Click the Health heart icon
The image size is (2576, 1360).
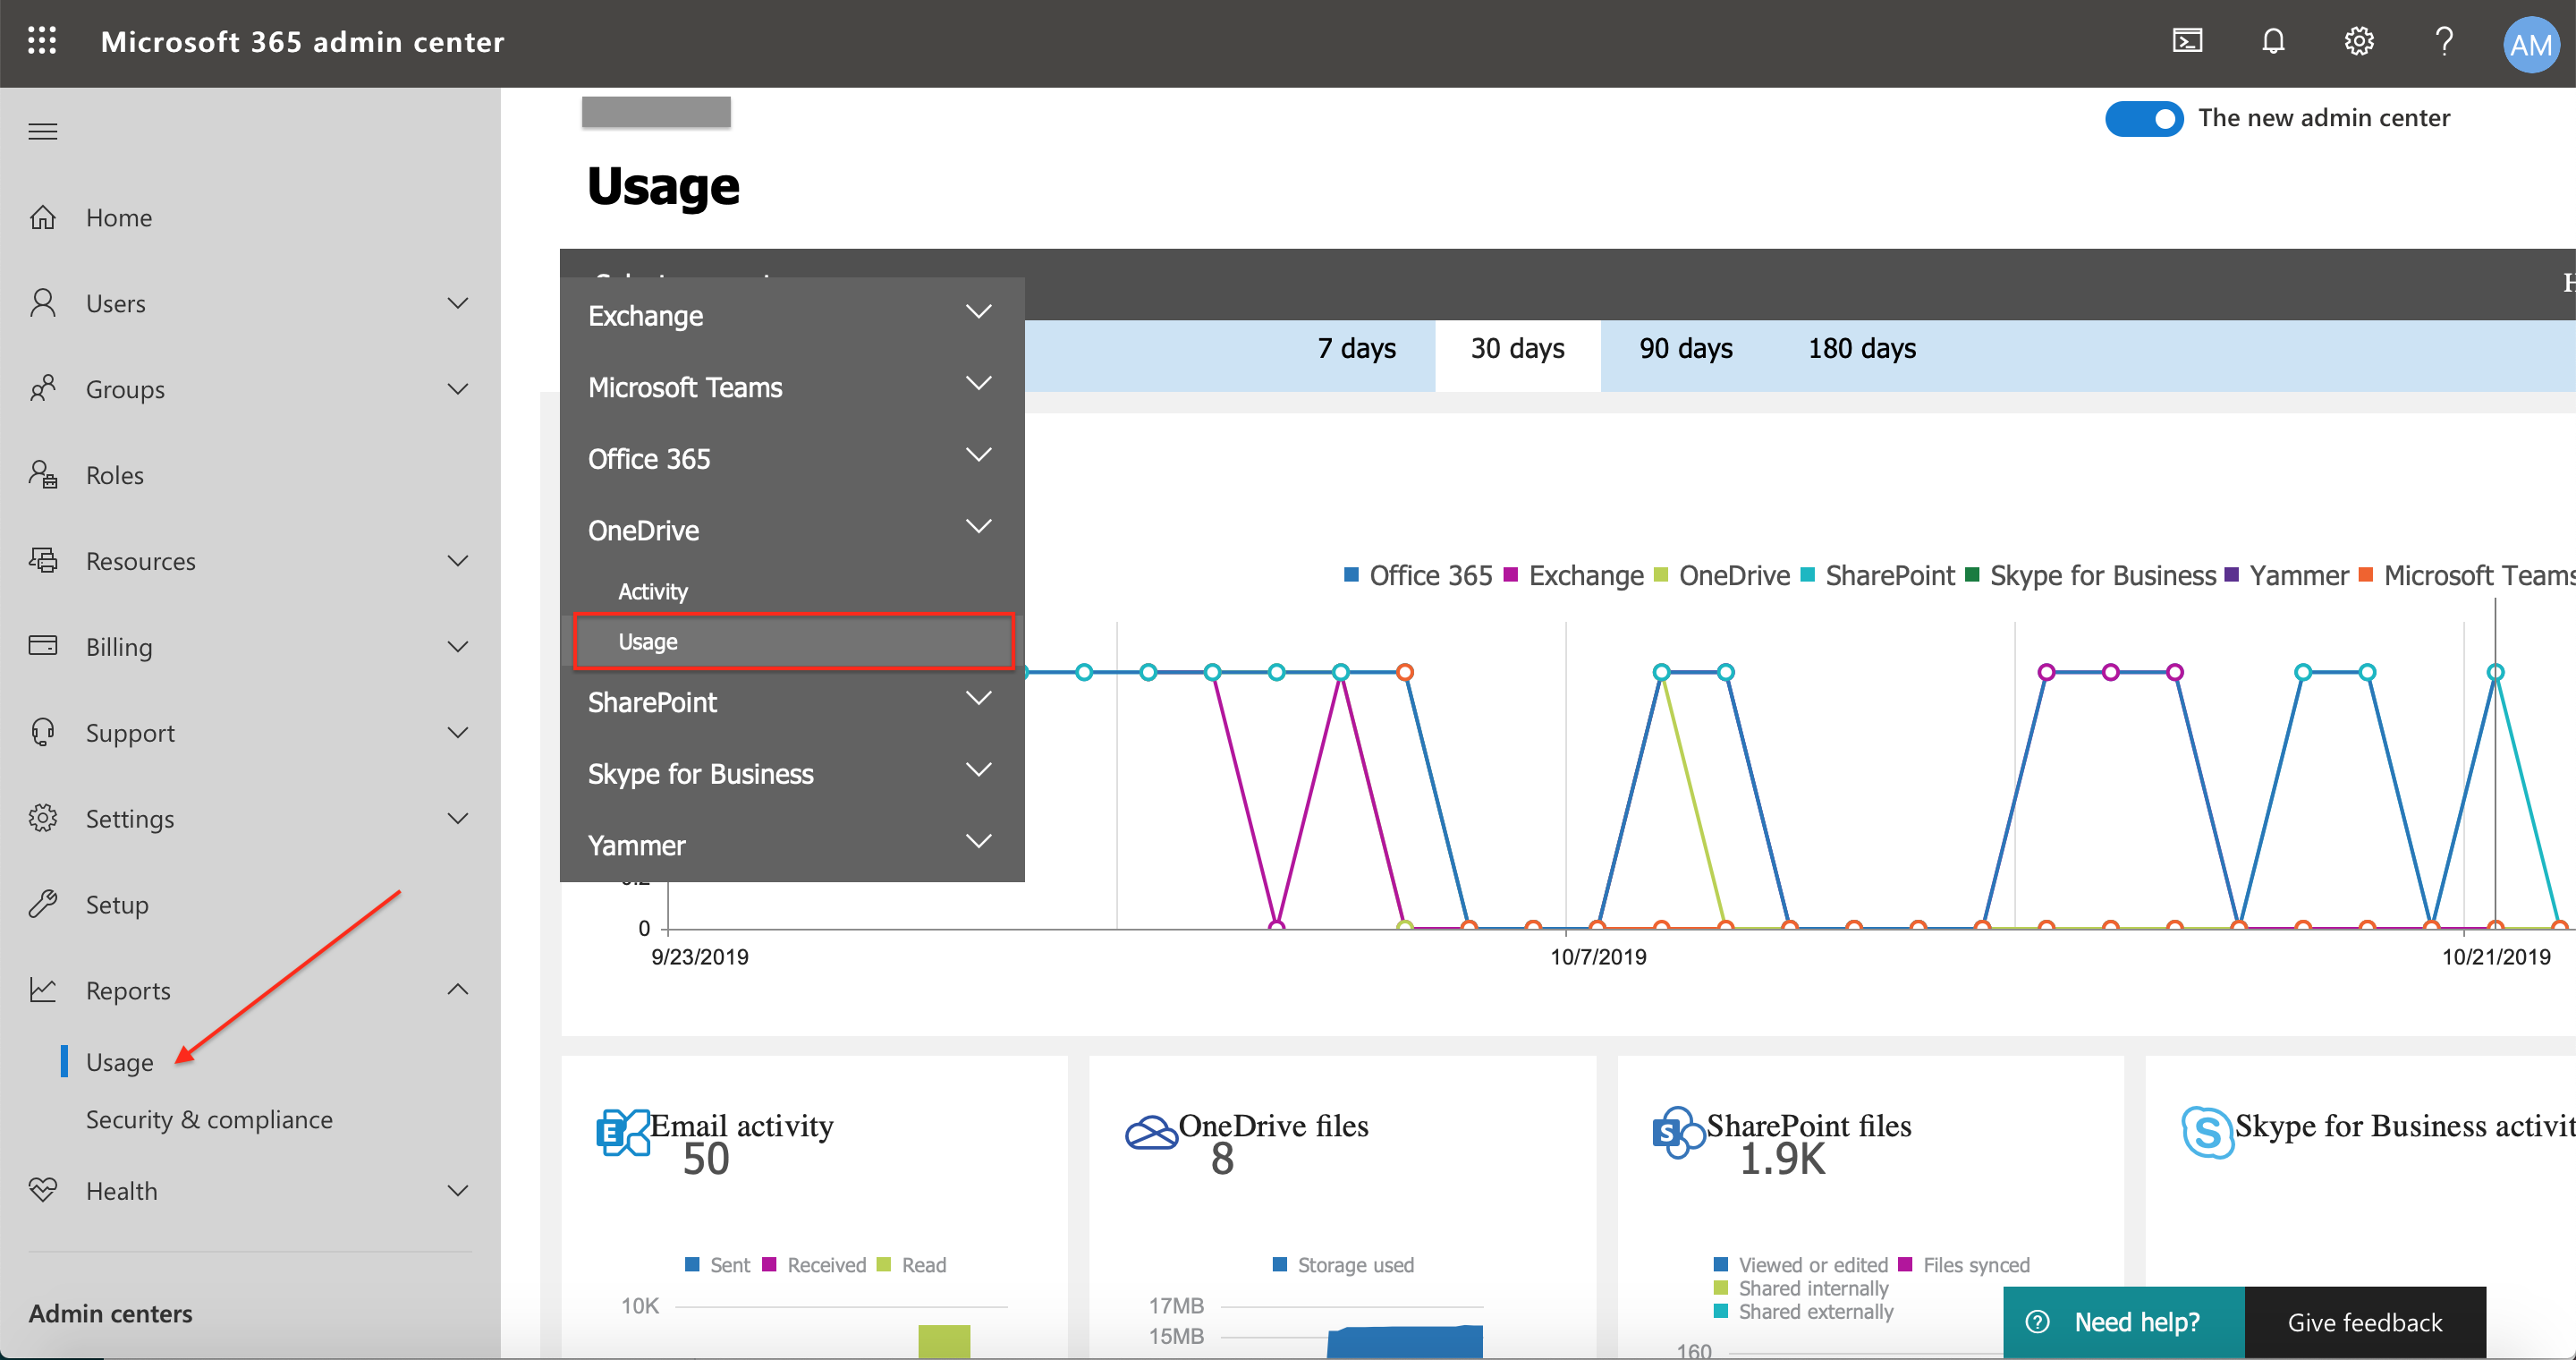(42, 1190)
